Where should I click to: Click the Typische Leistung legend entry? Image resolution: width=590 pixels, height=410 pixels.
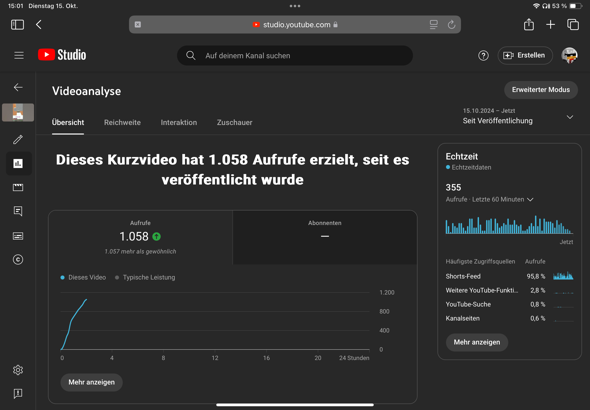(145, 278)
